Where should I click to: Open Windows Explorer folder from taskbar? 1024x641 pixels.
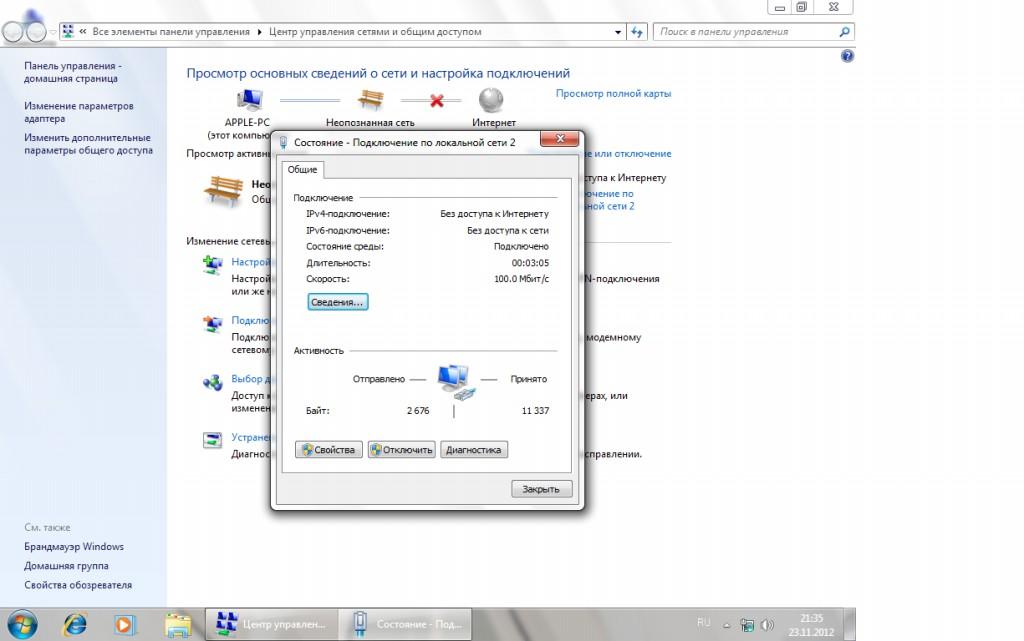tap(178, 625)
